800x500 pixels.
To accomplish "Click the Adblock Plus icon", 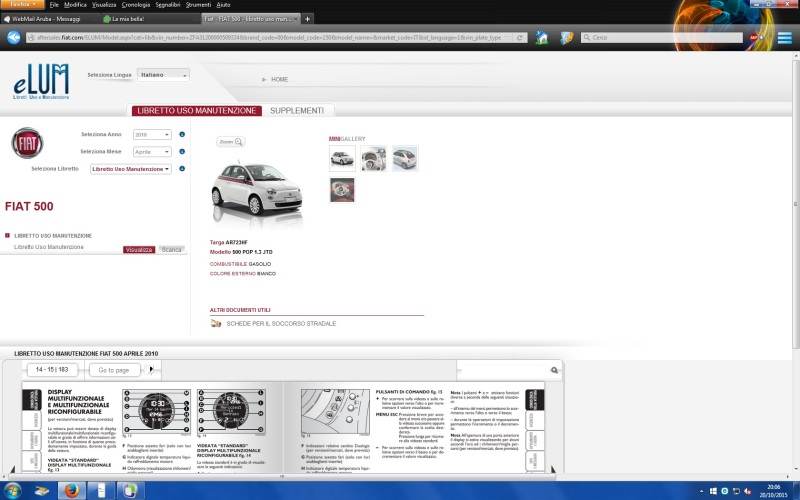I will (x=754, y=38).
